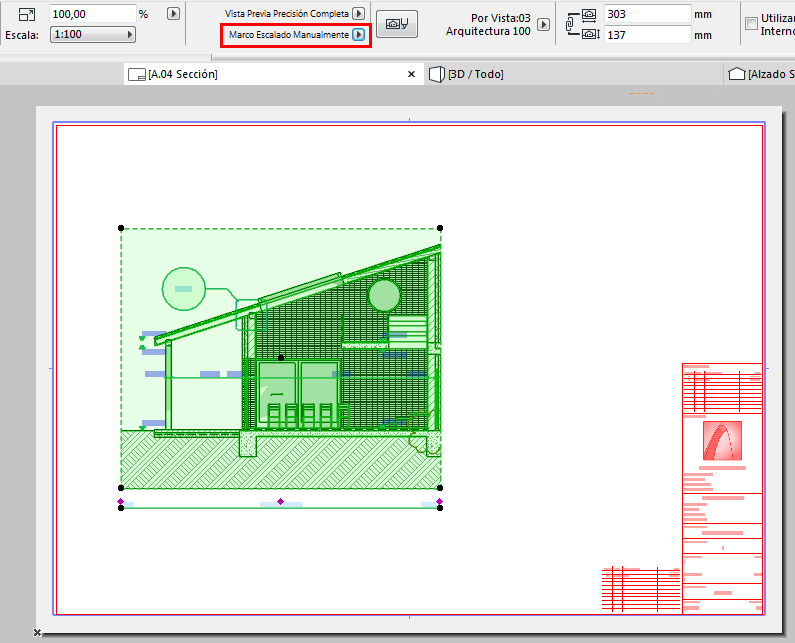The width and height of the screenshot is (795, 643).
Task: Click the 3D view tab icon
Action: pos(436,75)
